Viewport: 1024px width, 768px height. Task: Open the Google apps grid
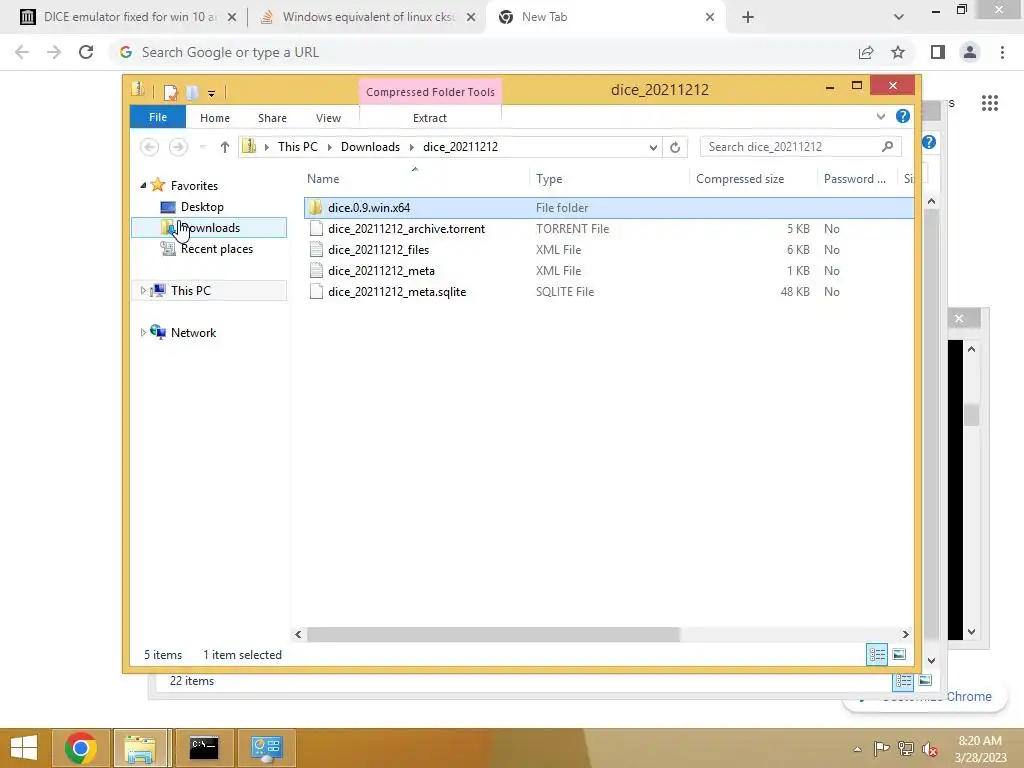(989, 103)
